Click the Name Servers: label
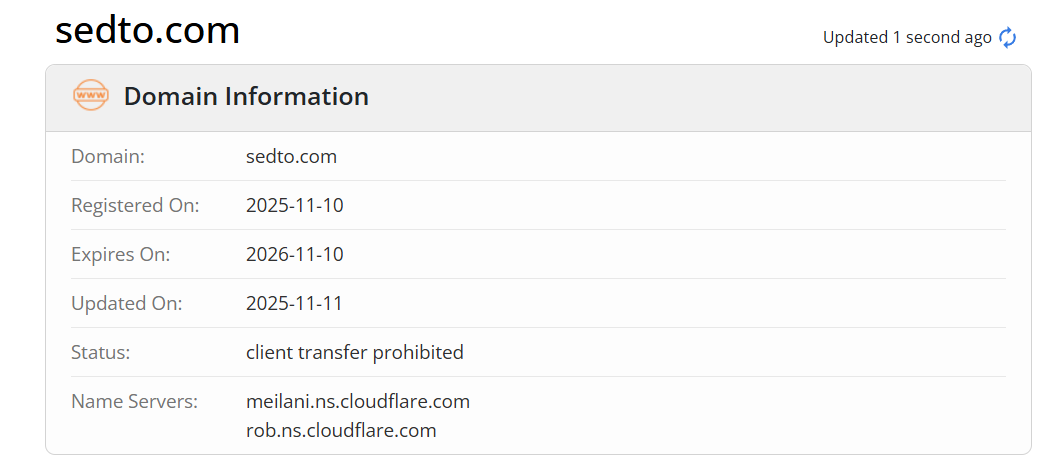Viewport: 1057px width, 468px height. click(x=134, y=402)
